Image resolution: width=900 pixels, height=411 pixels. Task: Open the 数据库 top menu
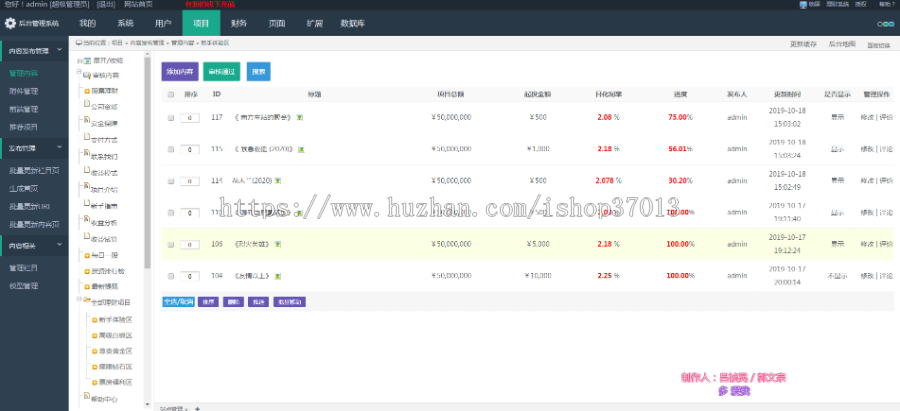point(352,24)
